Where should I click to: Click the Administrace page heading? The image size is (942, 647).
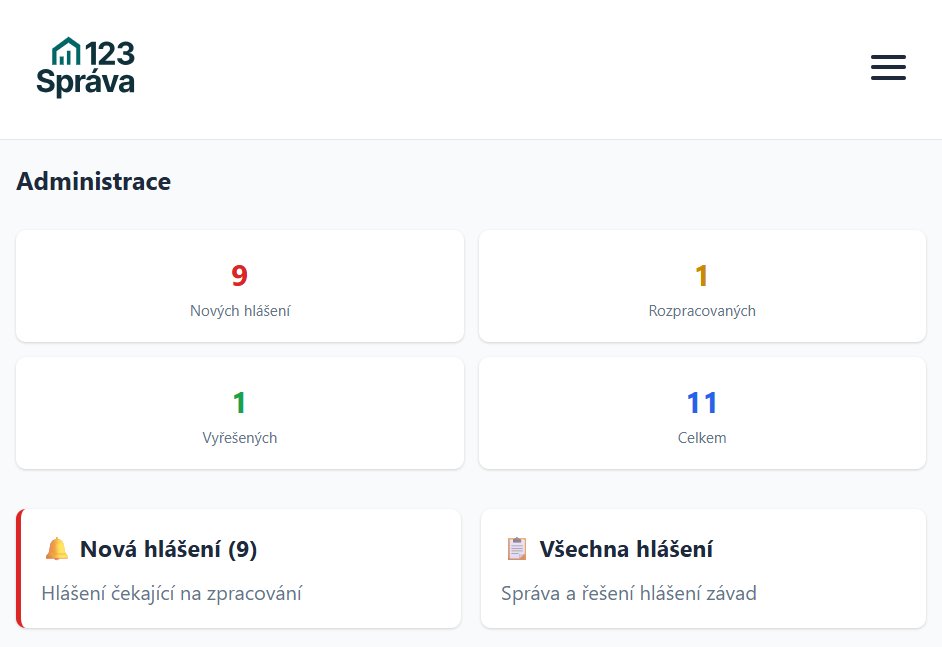tap(93, 181)
